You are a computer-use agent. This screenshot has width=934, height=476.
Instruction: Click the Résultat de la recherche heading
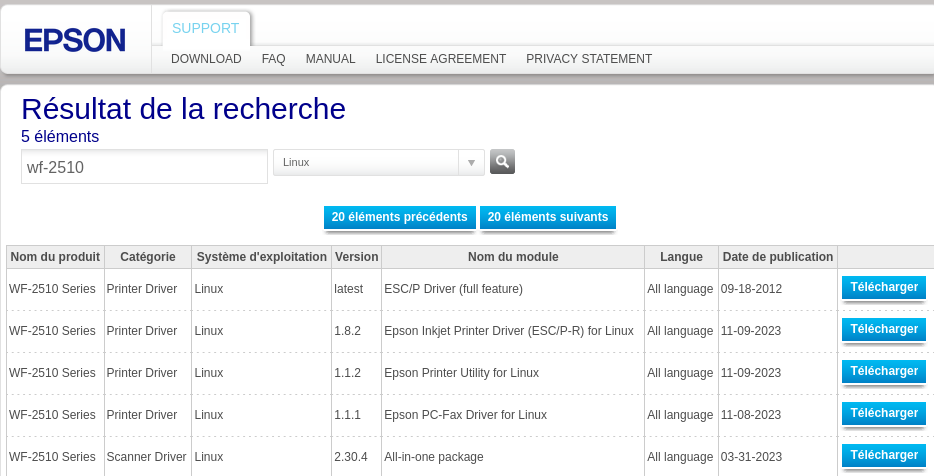(x=183, y=108)
